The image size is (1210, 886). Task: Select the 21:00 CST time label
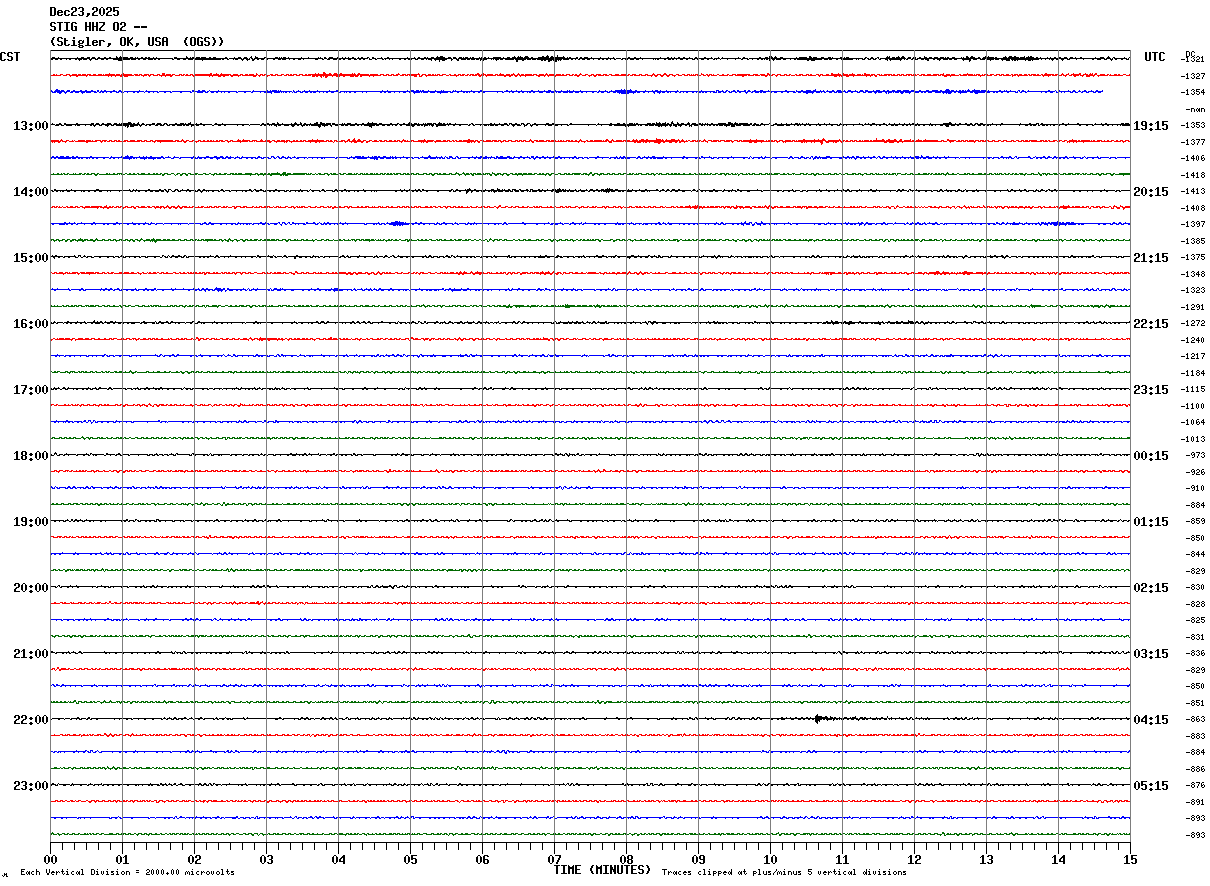coord(30,654)
